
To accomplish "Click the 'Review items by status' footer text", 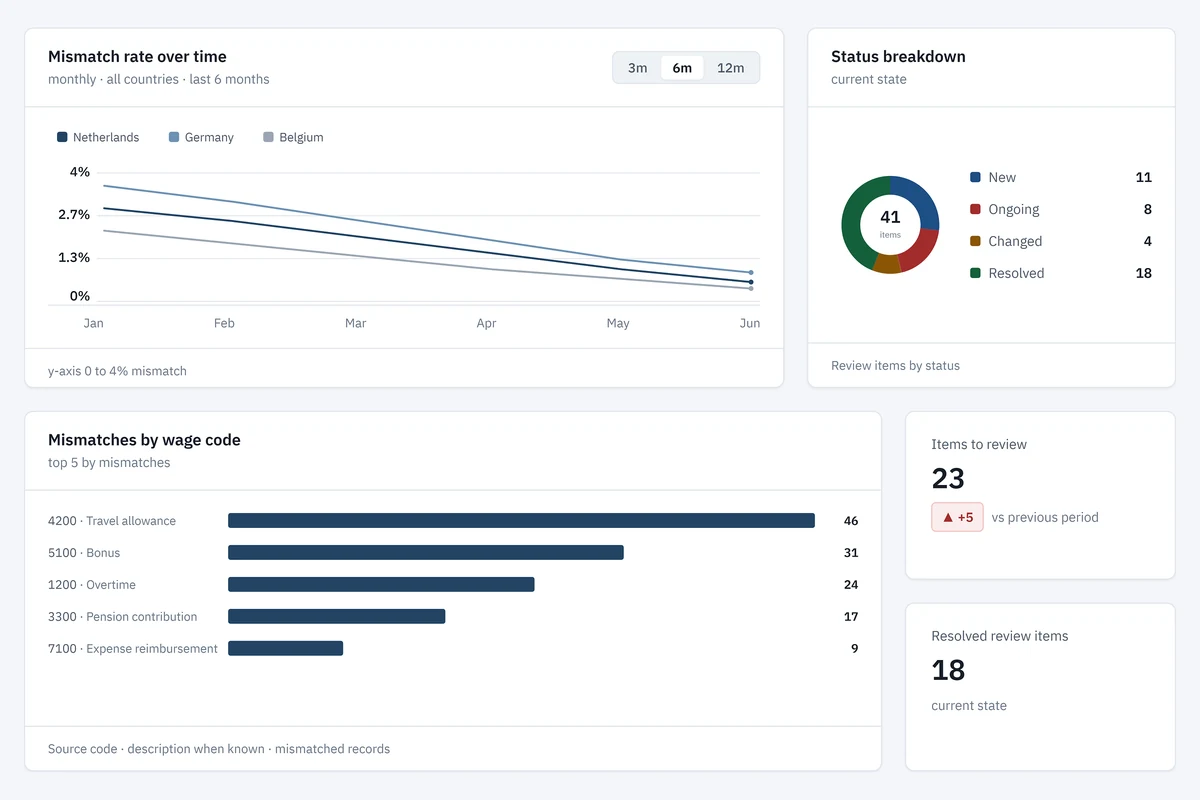I will click(895, 365).
